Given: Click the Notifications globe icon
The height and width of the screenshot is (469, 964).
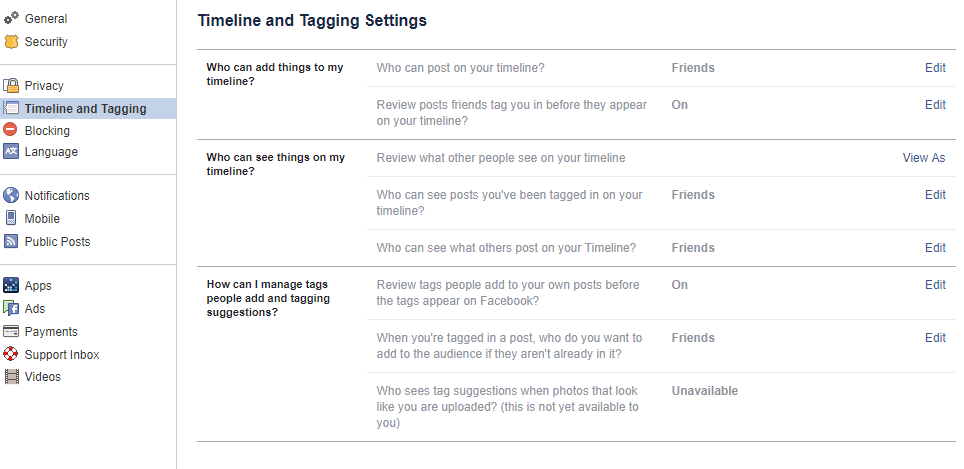Looking at the screenshot, I should click(x=11, y=195).
